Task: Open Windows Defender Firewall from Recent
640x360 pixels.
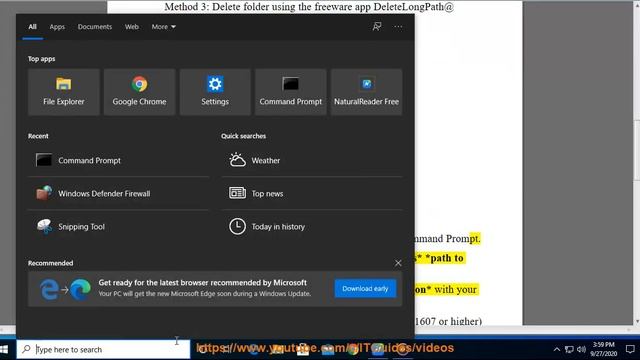Action: (118, 193)
